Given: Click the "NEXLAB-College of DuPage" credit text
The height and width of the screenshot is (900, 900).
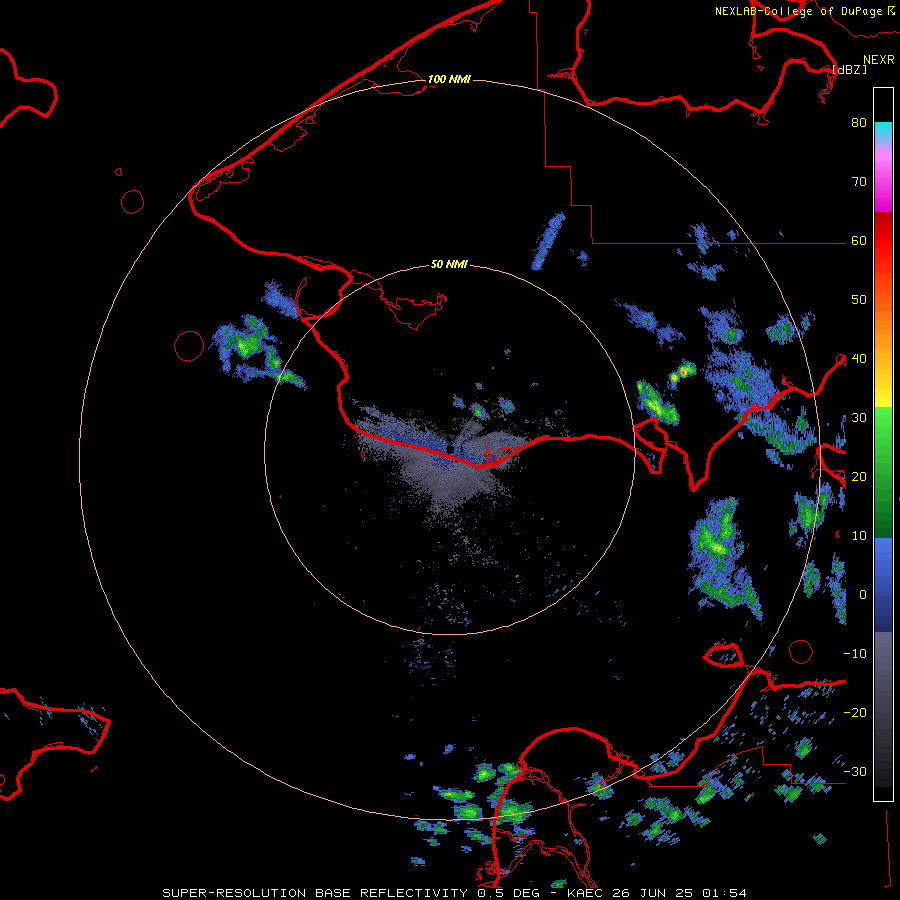Looking at the screenshot, I should (x=799, y=11).
